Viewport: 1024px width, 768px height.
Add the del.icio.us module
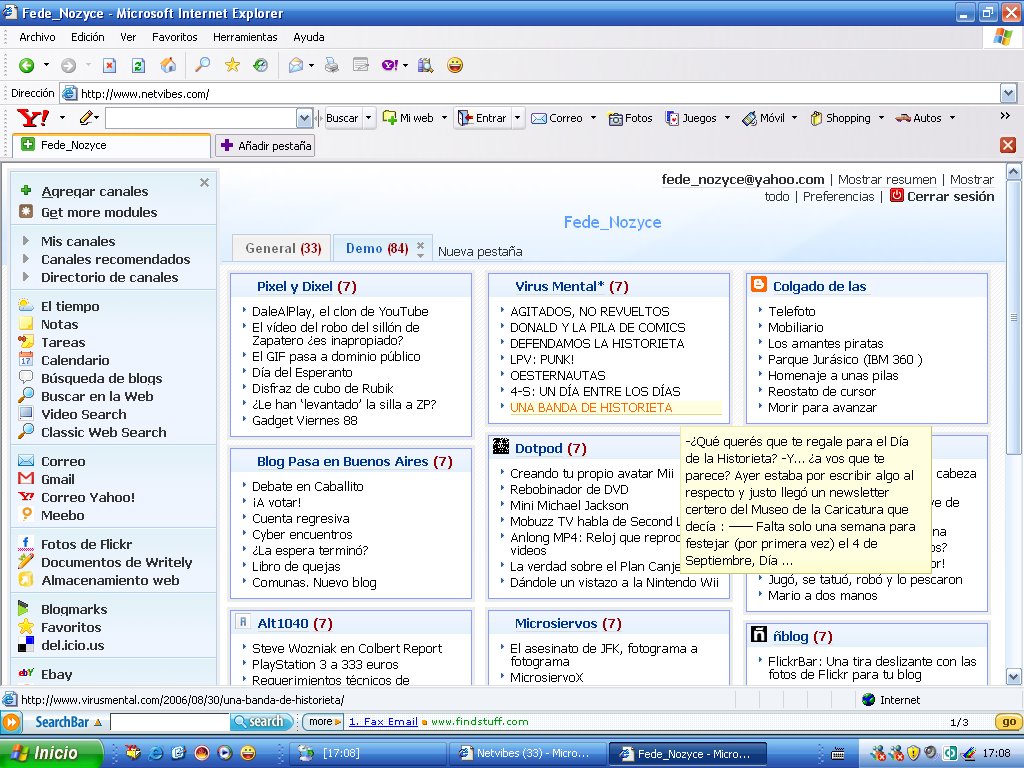[72, 645]
